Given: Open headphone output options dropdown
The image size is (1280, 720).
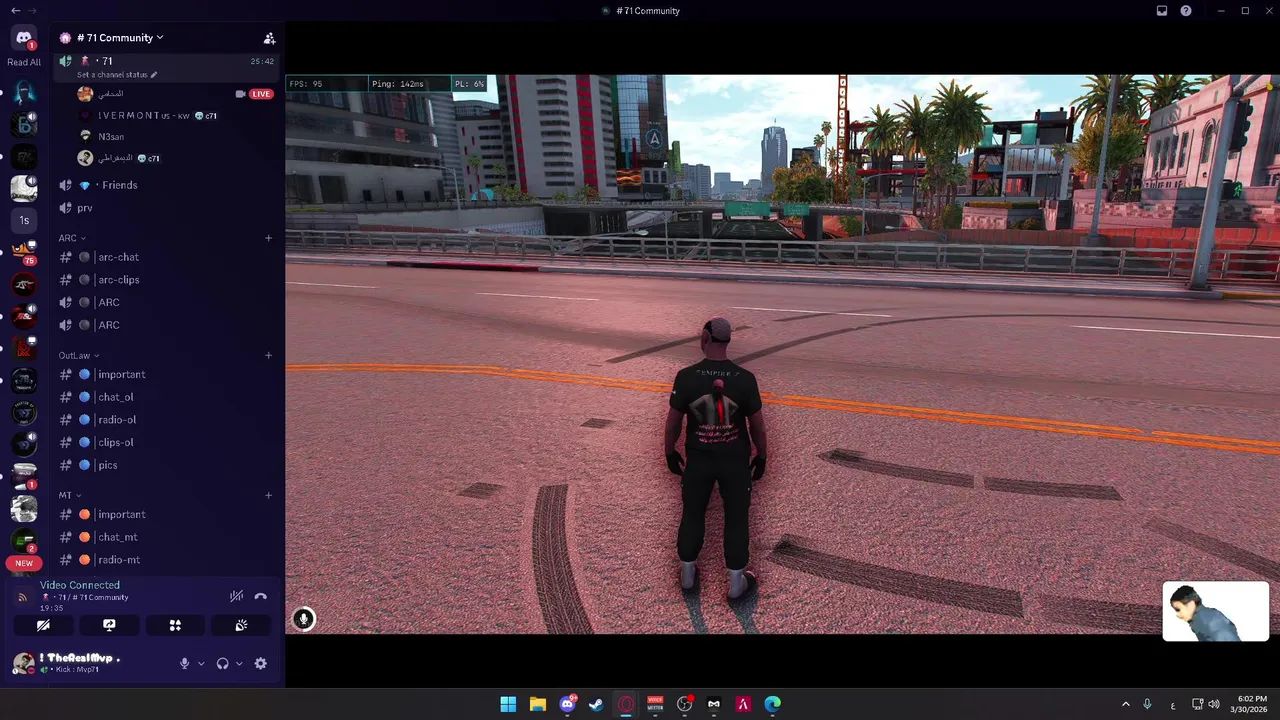Looking at the screenshot, I should pos(239,663).
